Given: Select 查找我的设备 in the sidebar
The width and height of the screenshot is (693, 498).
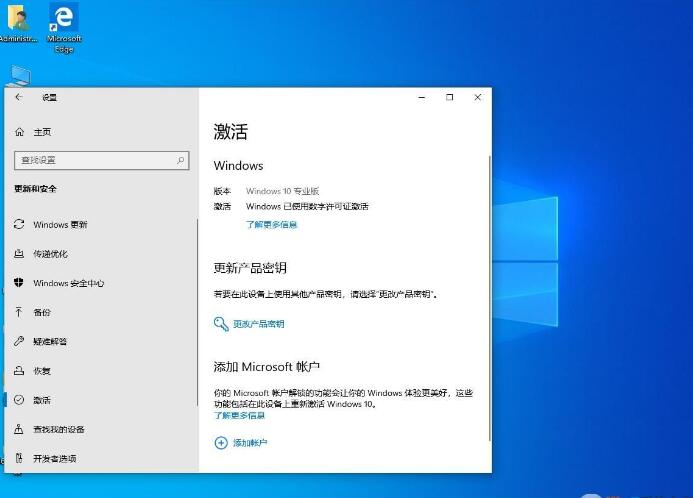Looking at the screenshot, I should [102, 429].
